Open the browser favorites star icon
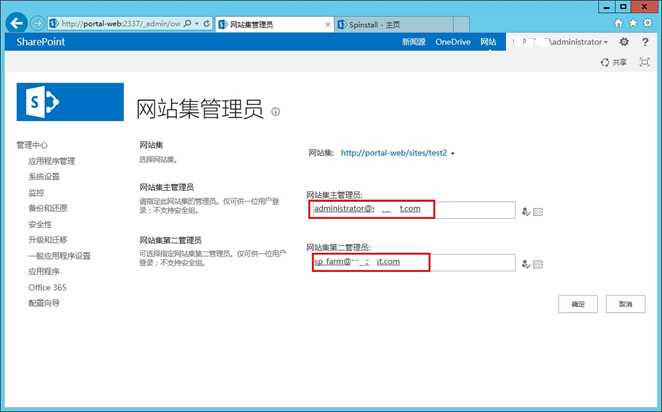 click(x=632, y=24)
